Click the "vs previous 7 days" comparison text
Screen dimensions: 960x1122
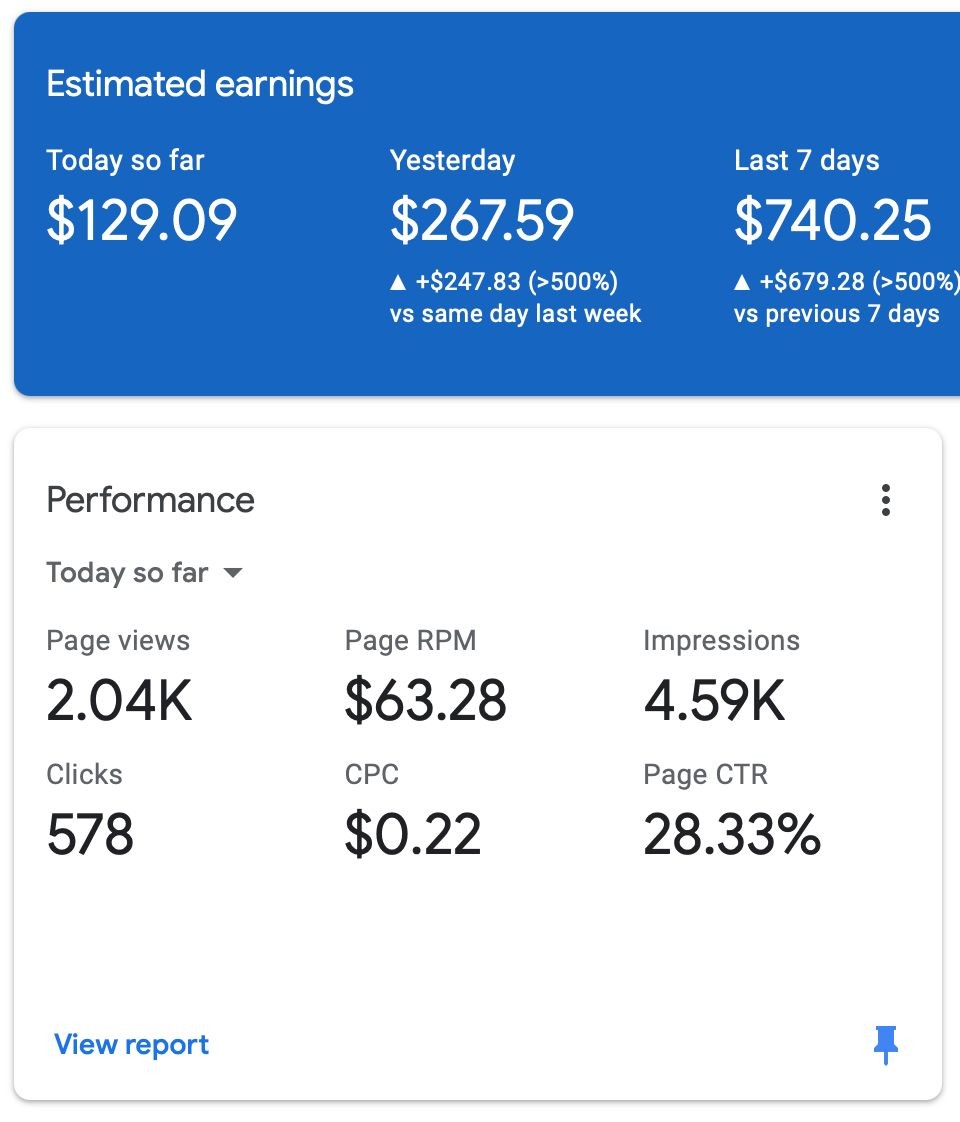point(837,314)
